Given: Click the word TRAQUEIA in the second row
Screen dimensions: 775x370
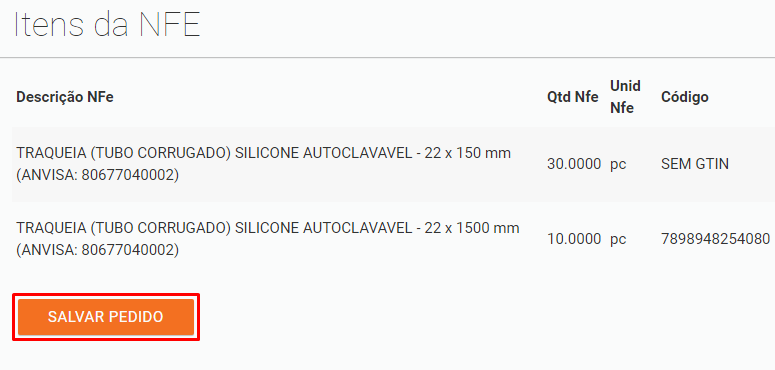Looking at the screenshot, I should pos(51,228).
